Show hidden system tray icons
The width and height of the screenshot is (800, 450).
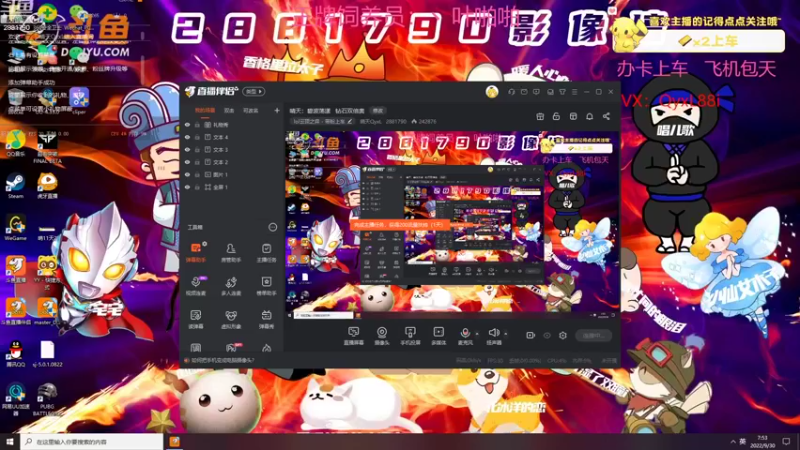(733, 441)
